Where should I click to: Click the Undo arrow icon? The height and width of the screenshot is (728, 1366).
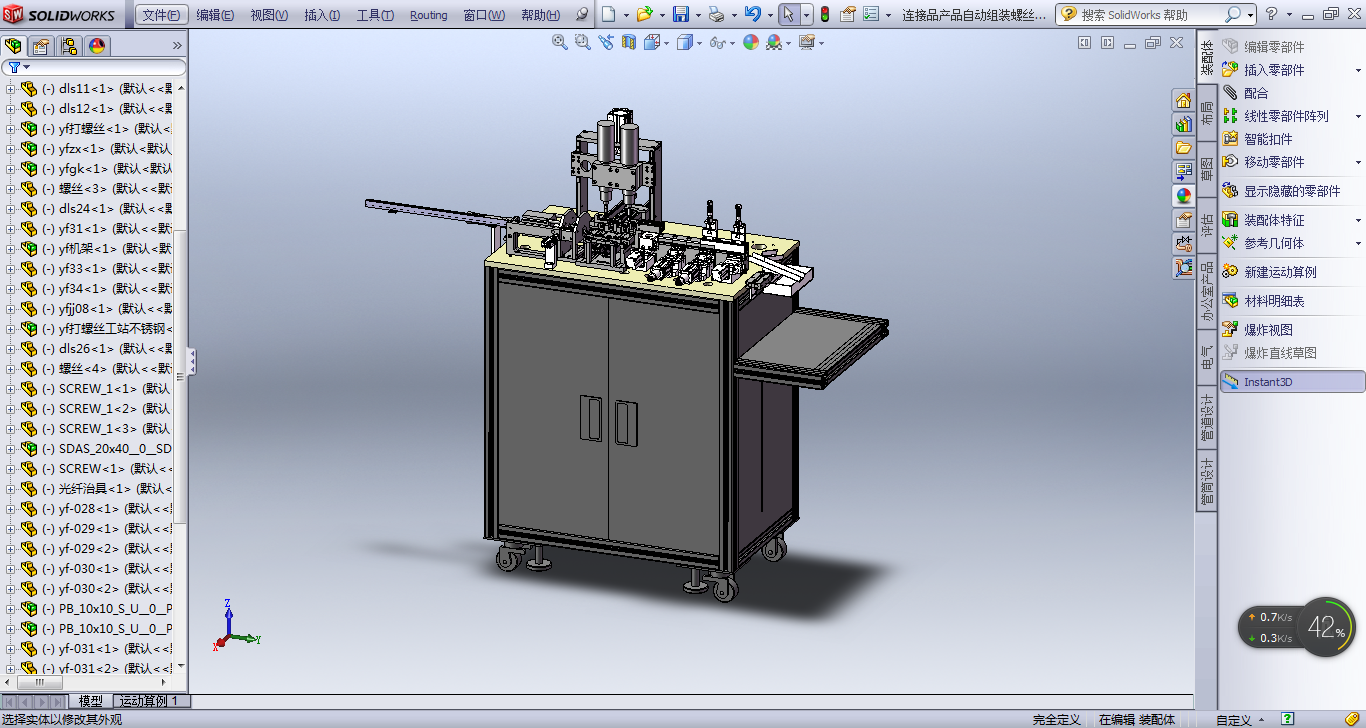click(752, 14)
